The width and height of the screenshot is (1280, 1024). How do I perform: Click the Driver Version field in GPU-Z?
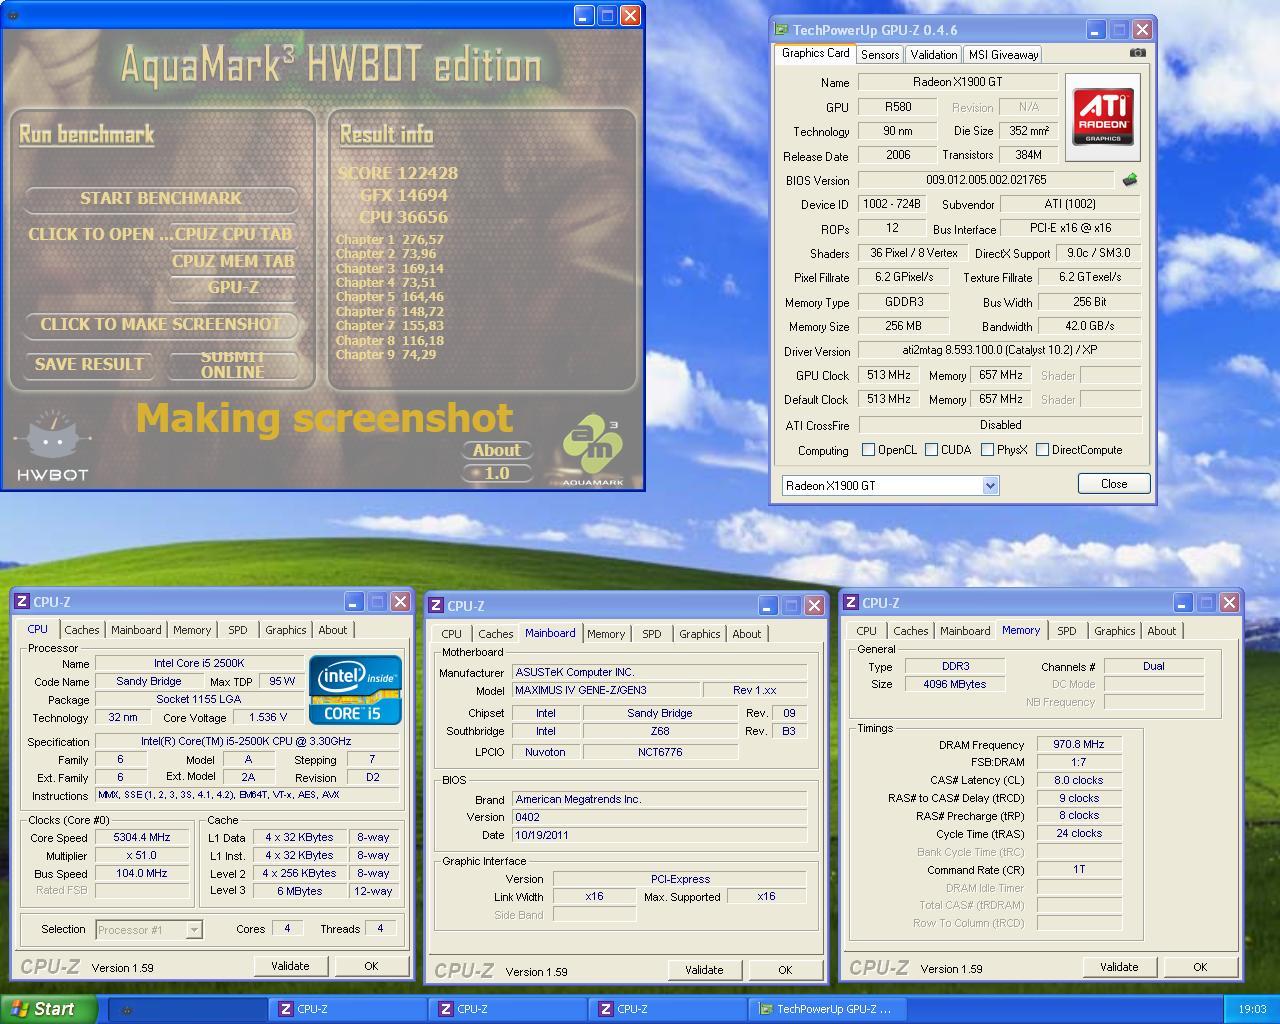[x=1000, y=351]
